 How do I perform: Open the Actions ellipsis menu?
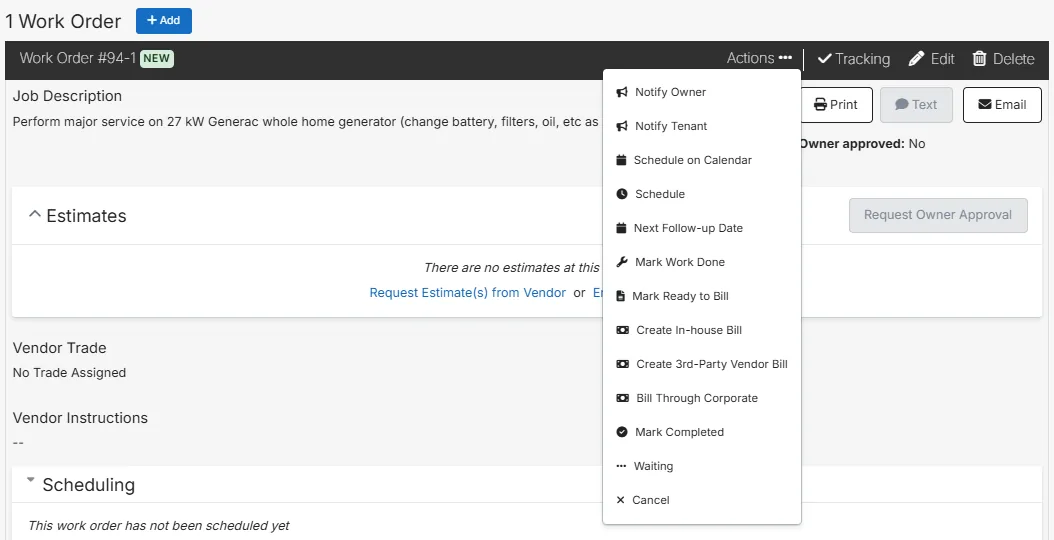click(760, 59)
